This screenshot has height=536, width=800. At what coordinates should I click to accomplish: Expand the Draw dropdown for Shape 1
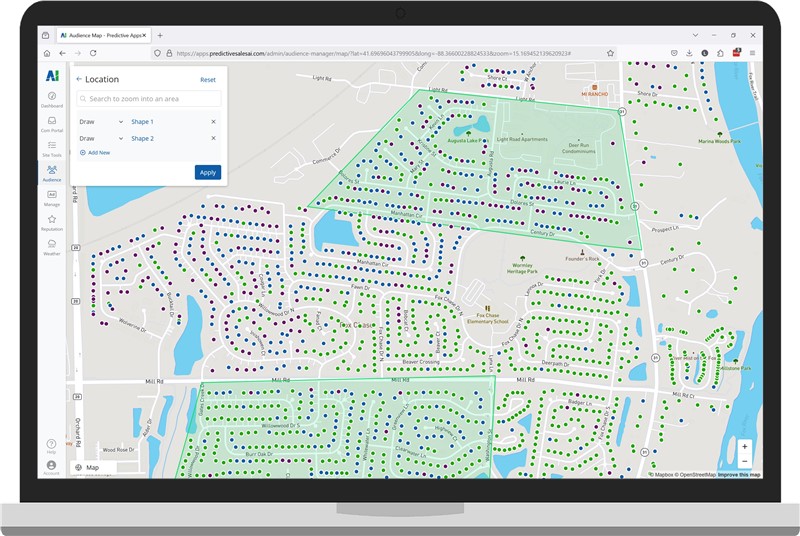(x=121, y=122)
